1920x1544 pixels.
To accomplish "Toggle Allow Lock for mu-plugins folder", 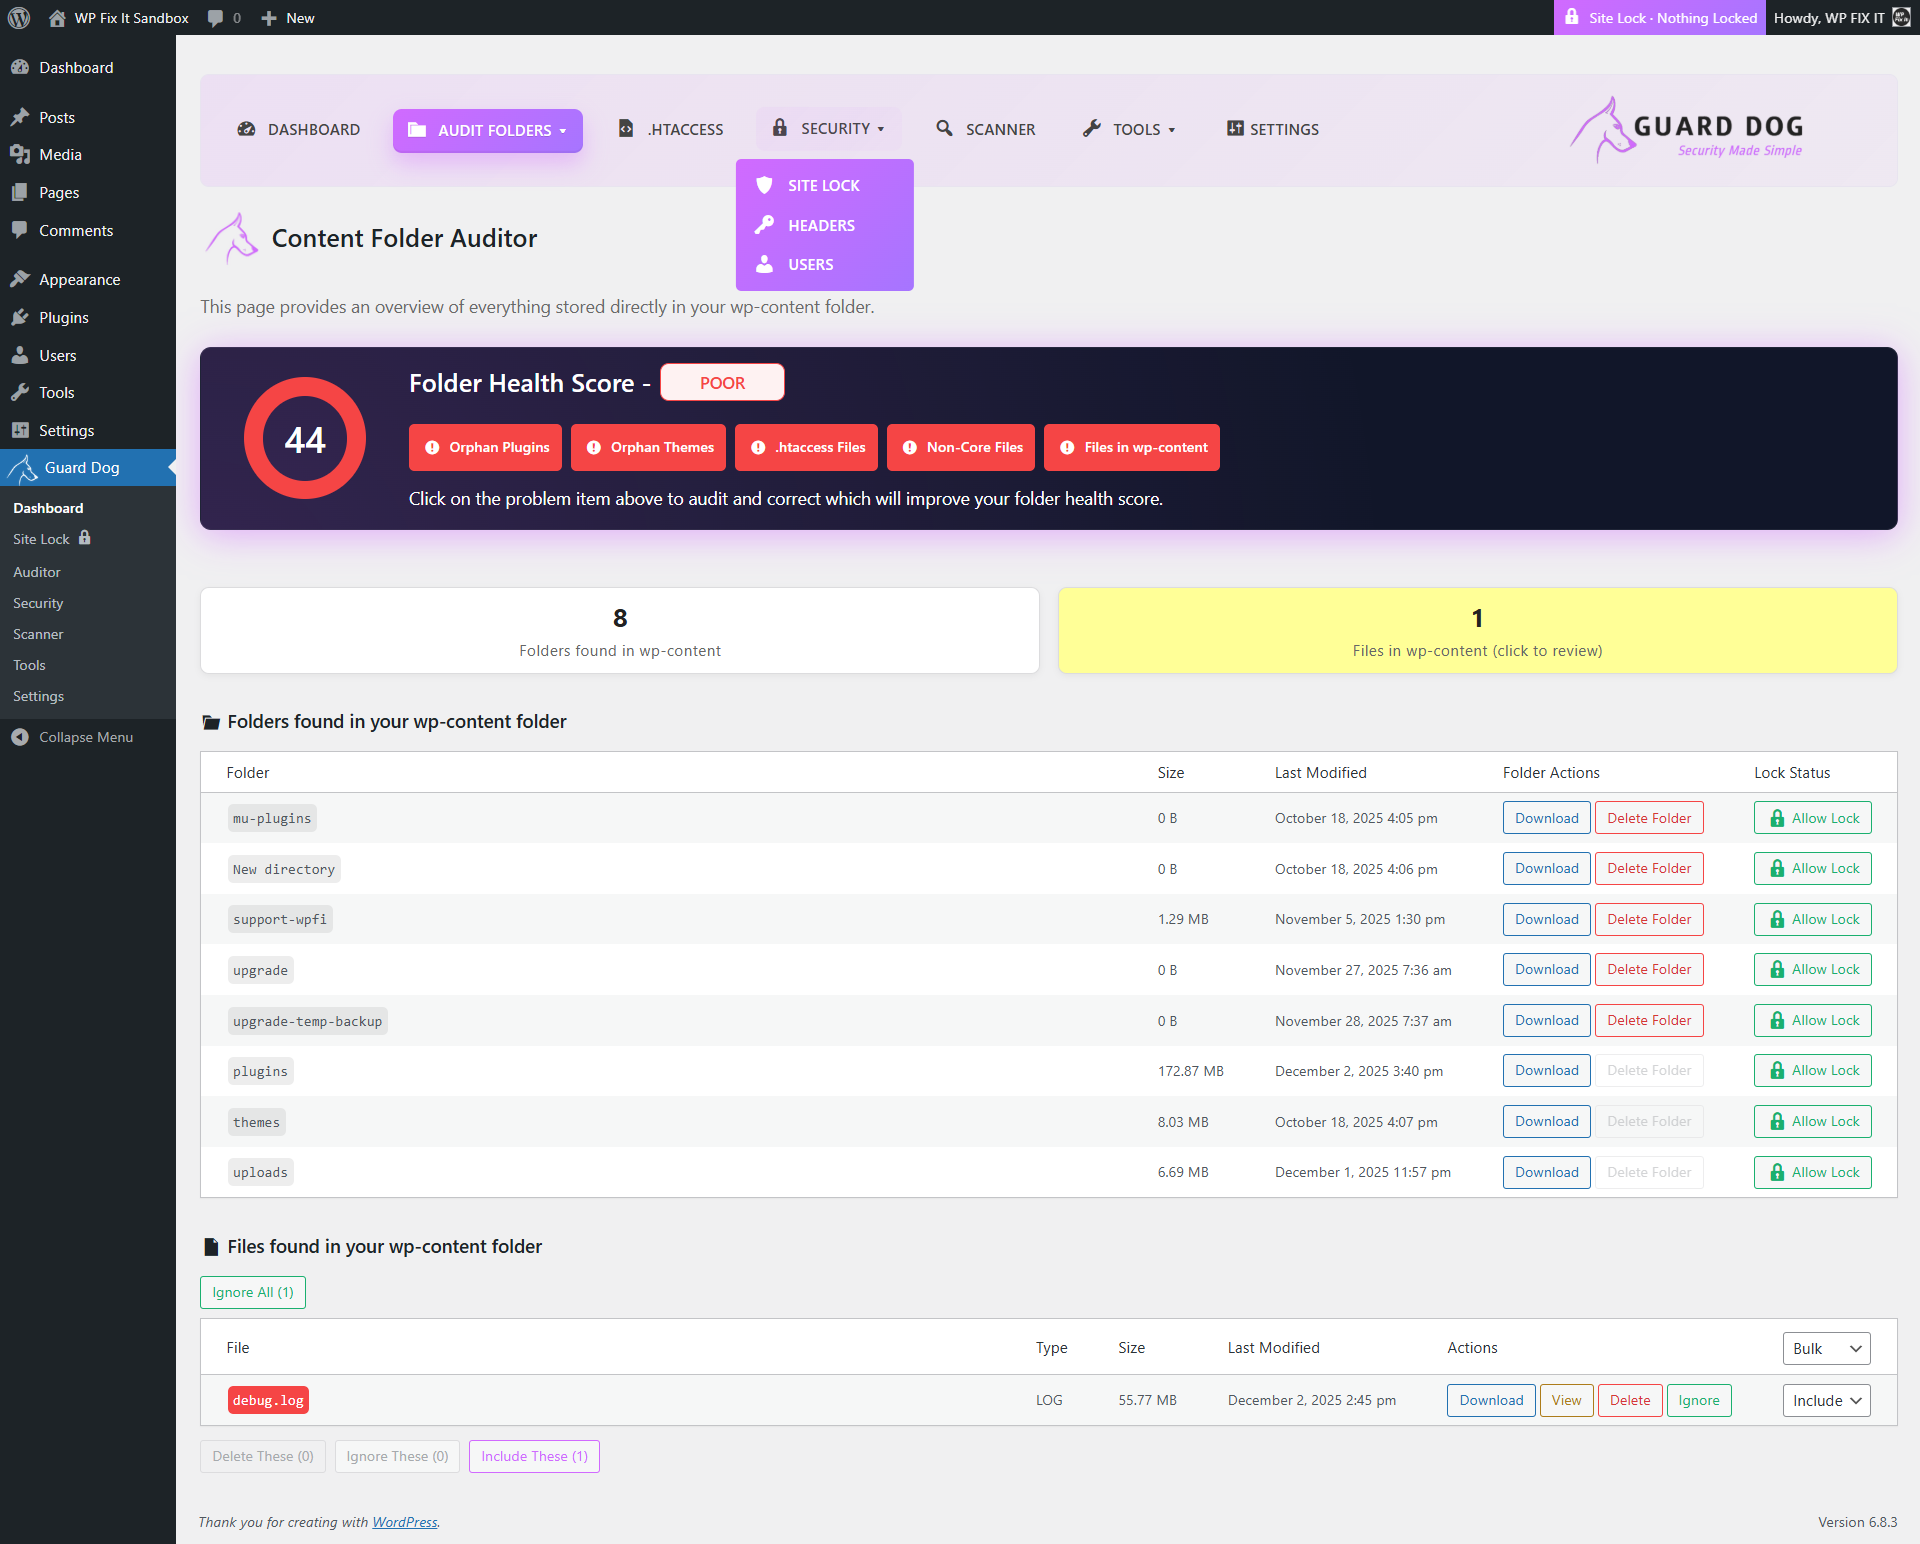I will [x=1812, y=818].
